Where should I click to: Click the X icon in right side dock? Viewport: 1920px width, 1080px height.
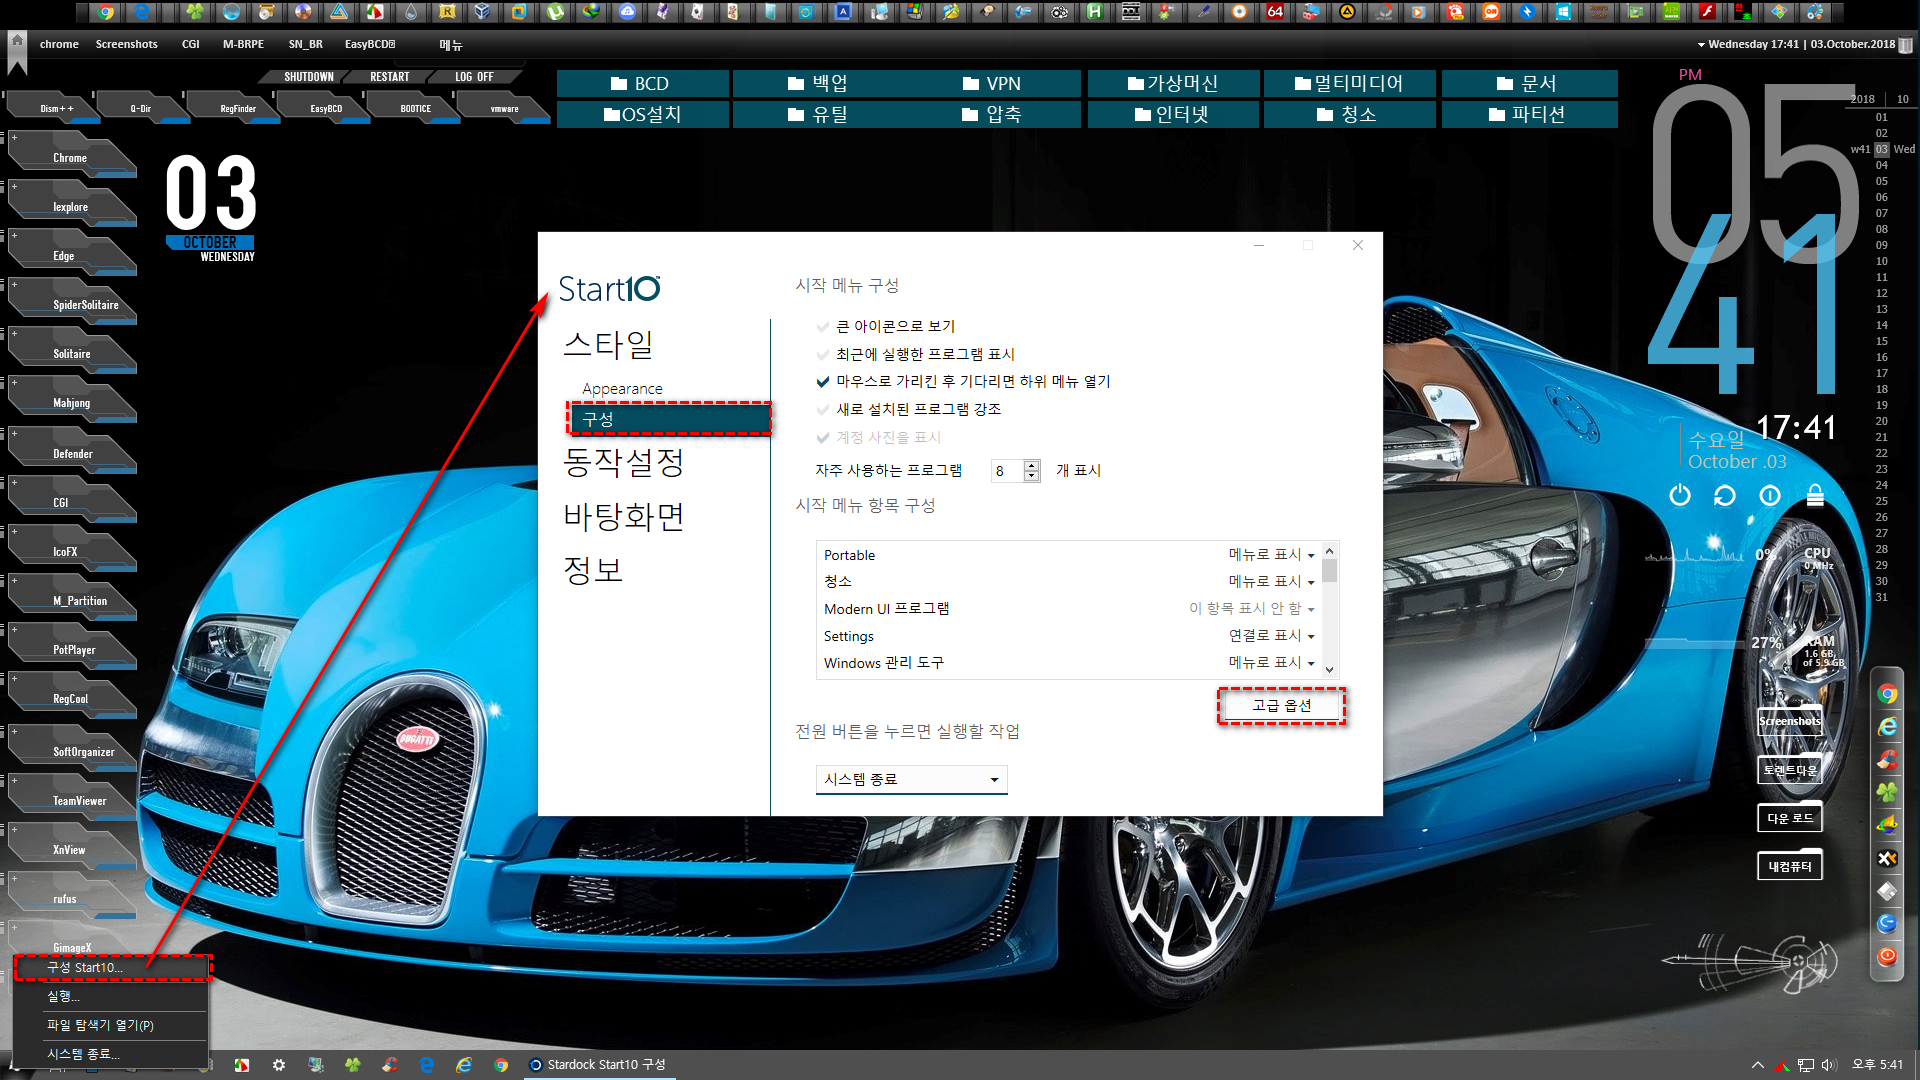pyautogui.click(x=1887, y=858)
